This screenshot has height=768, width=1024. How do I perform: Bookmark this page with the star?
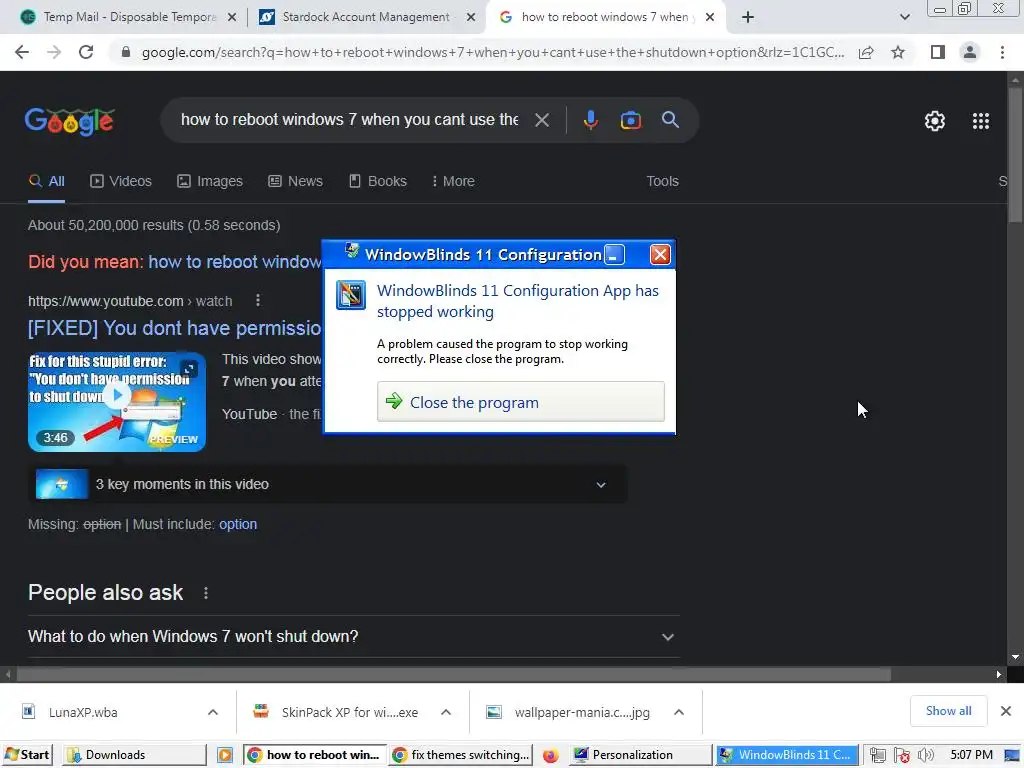tap(898, 52)
